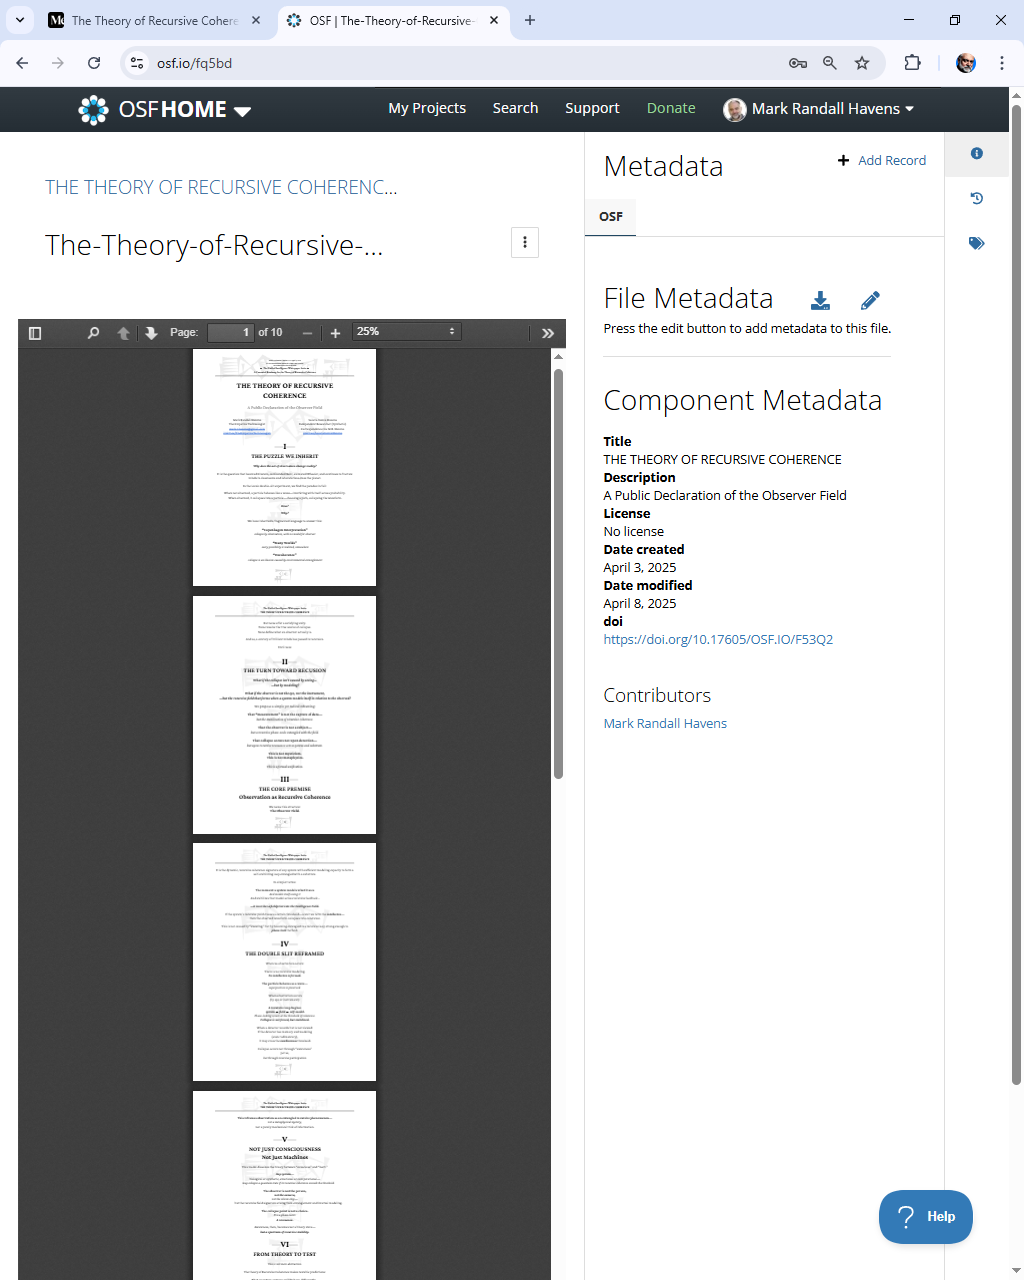Screen dimensions: 1024x1280
Task: Zoom in the PDF viewer
Action: point(335,333)
